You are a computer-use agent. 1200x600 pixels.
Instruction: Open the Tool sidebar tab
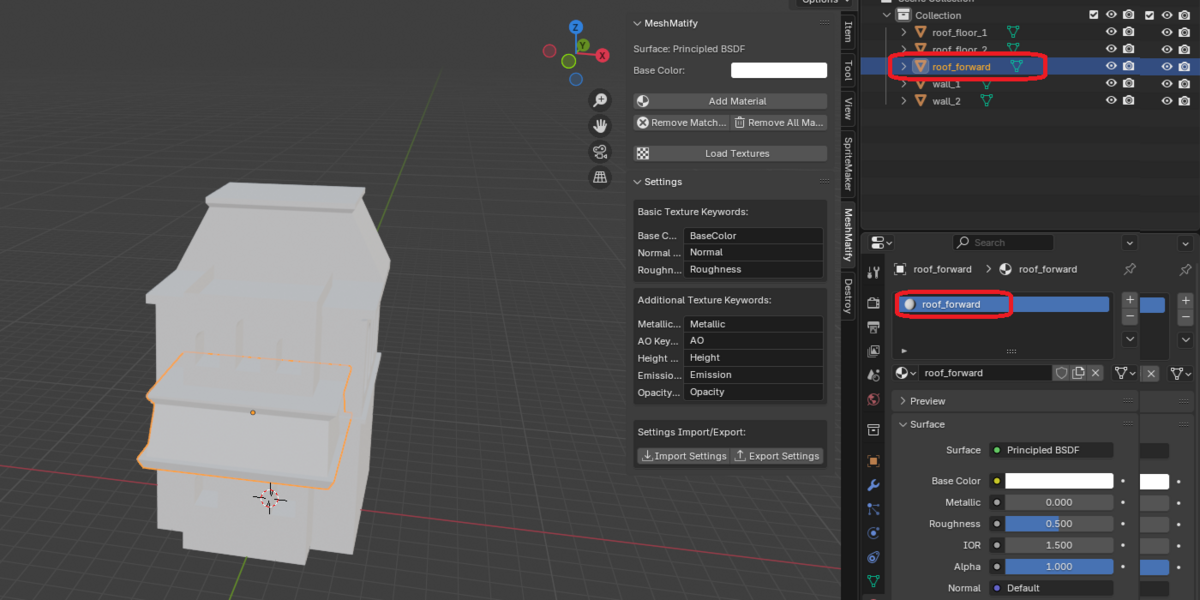pyautogui.click(x=848, y=70)
